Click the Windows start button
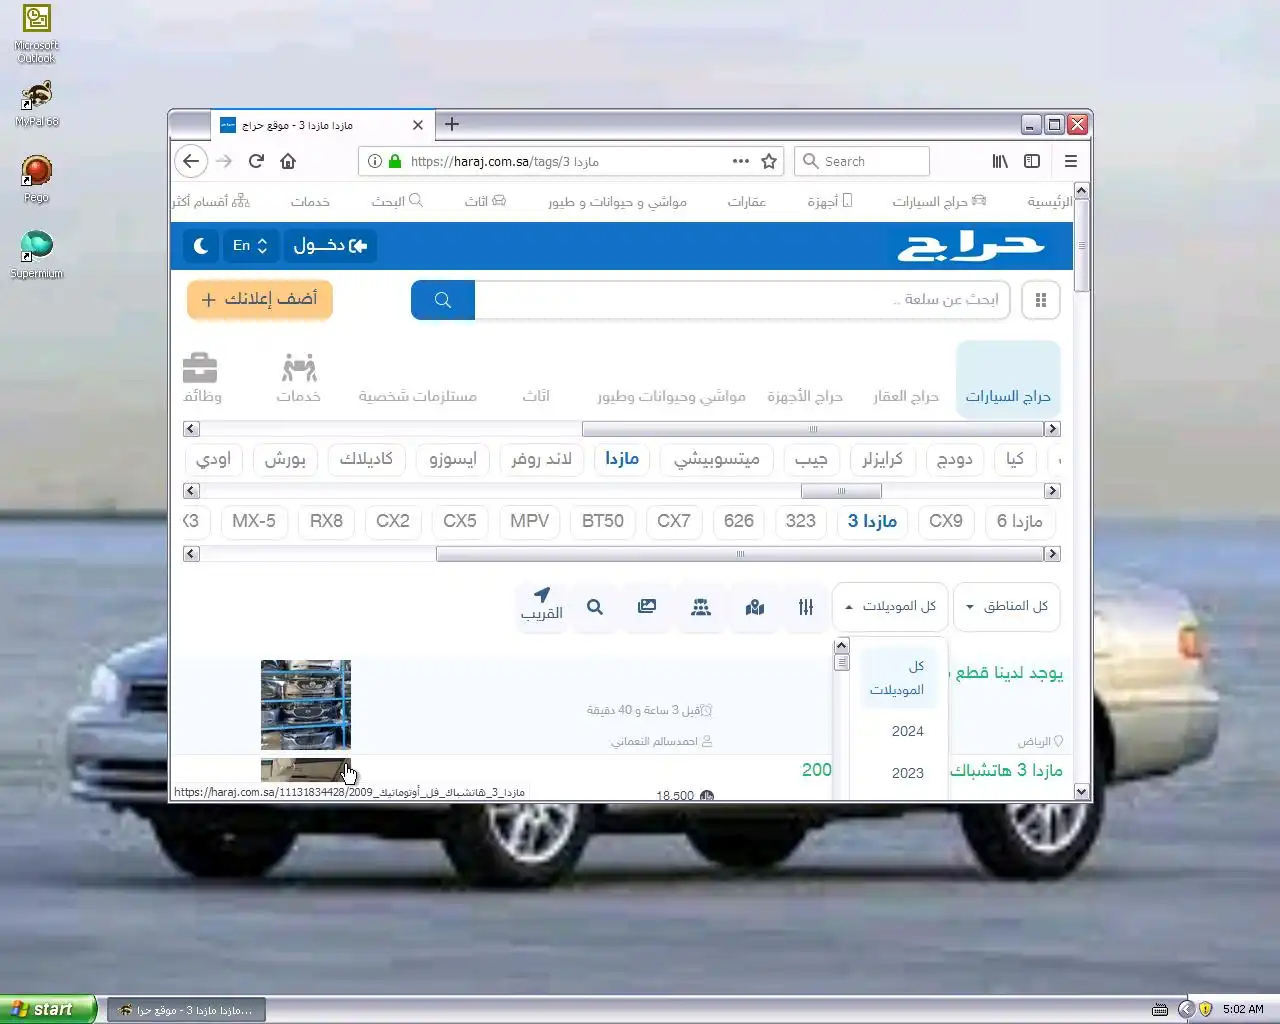Screen dimensions: 1280x1024 coord(48,1009)
